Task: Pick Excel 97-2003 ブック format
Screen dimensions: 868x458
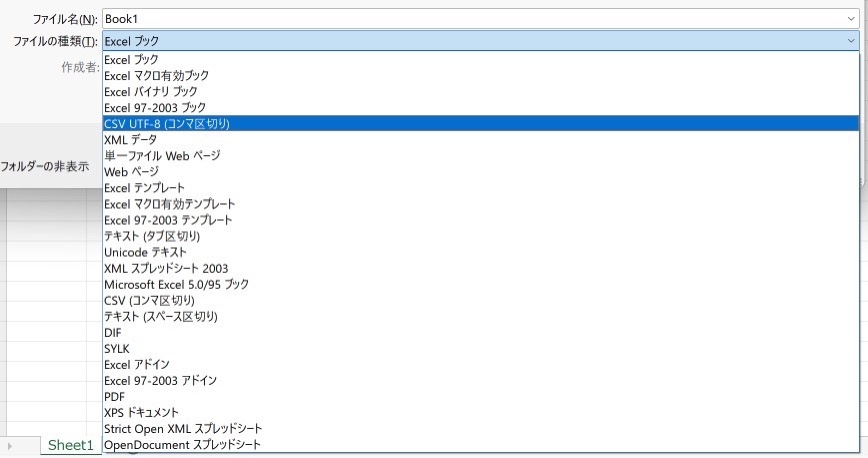Action: click(x=480, y=107)
